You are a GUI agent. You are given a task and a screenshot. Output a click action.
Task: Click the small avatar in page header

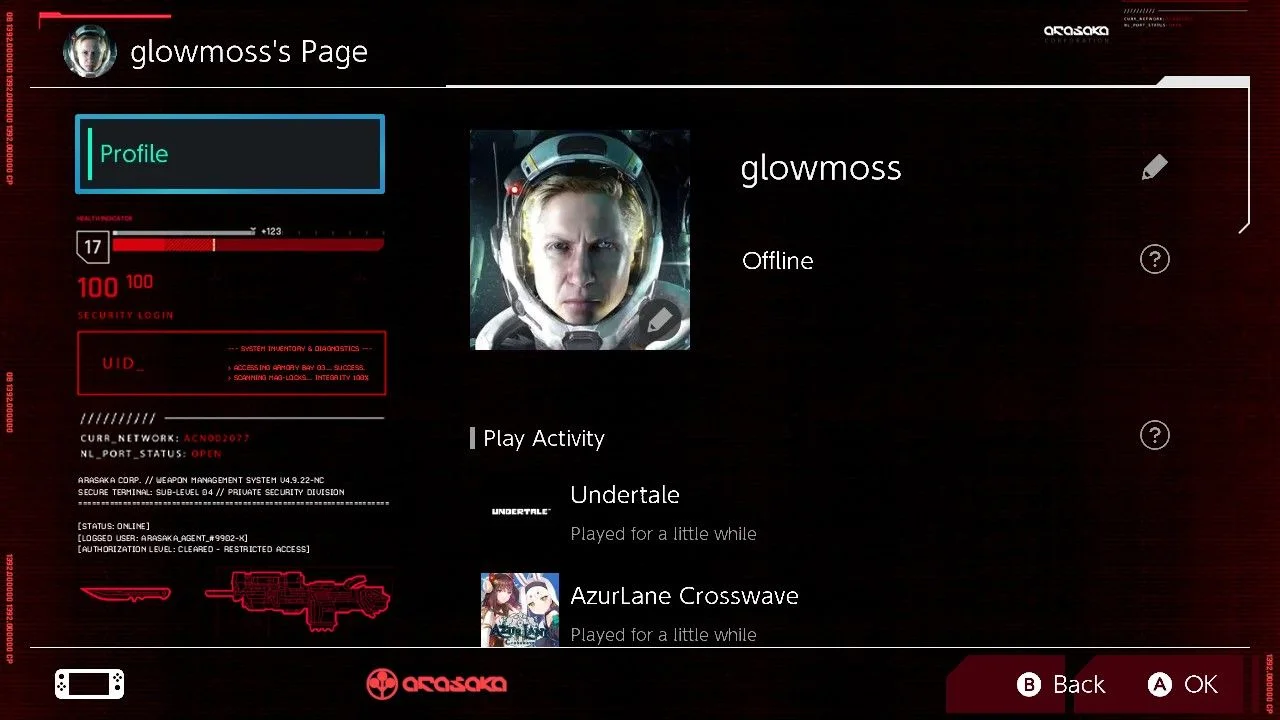[x=90, y=51]
